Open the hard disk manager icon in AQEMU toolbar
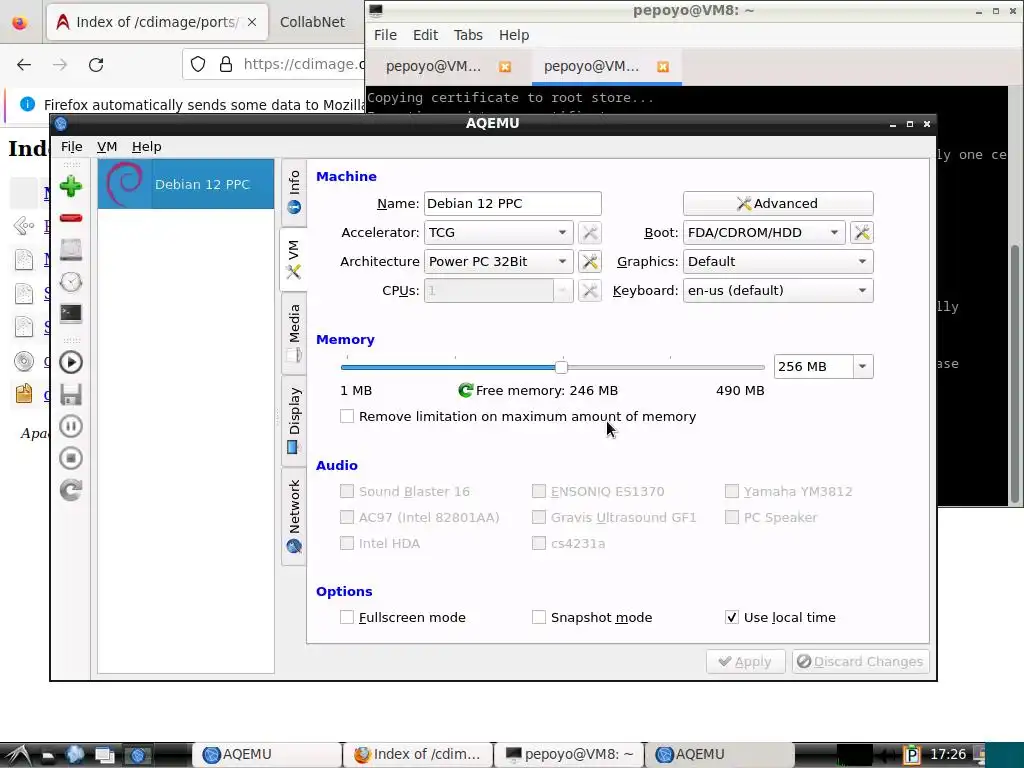Viewport: 1024px width, 768px height. coord(71,249)
